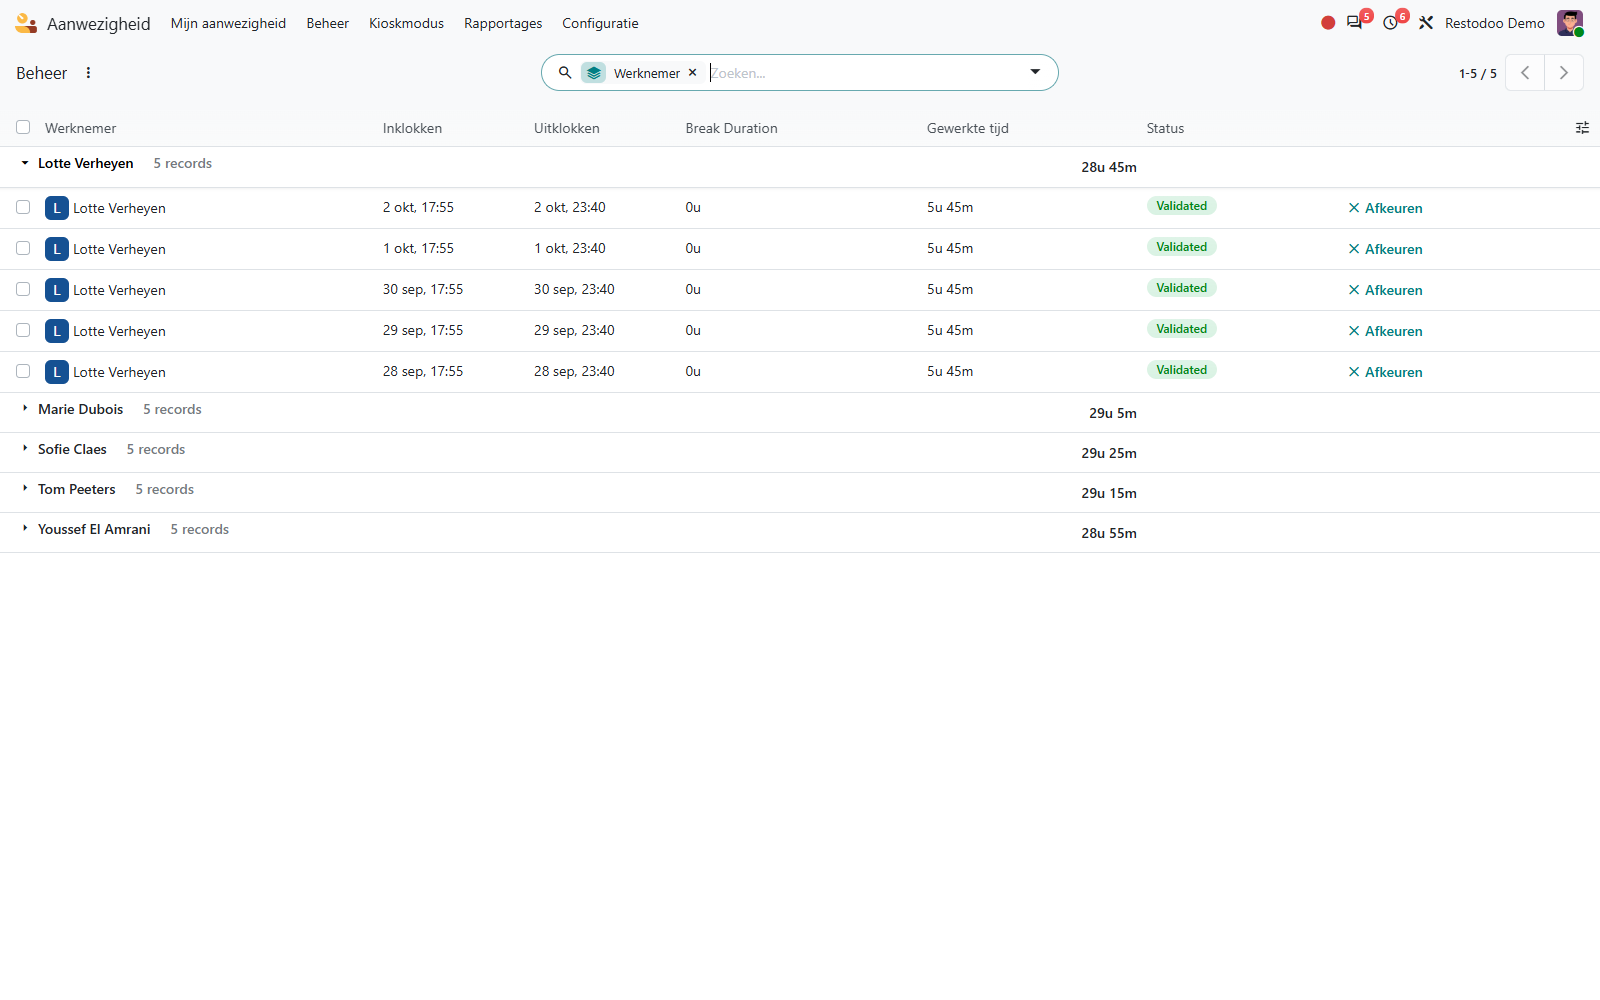Click Lotte Verheyen avatar in 28 sep row
Viewport: 1600px width, 1000px height.
(x=57, y=372)
